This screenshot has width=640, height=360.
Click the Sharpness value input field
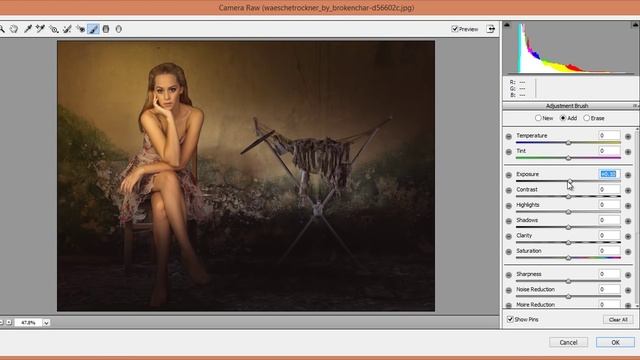[x=609, y=274]
